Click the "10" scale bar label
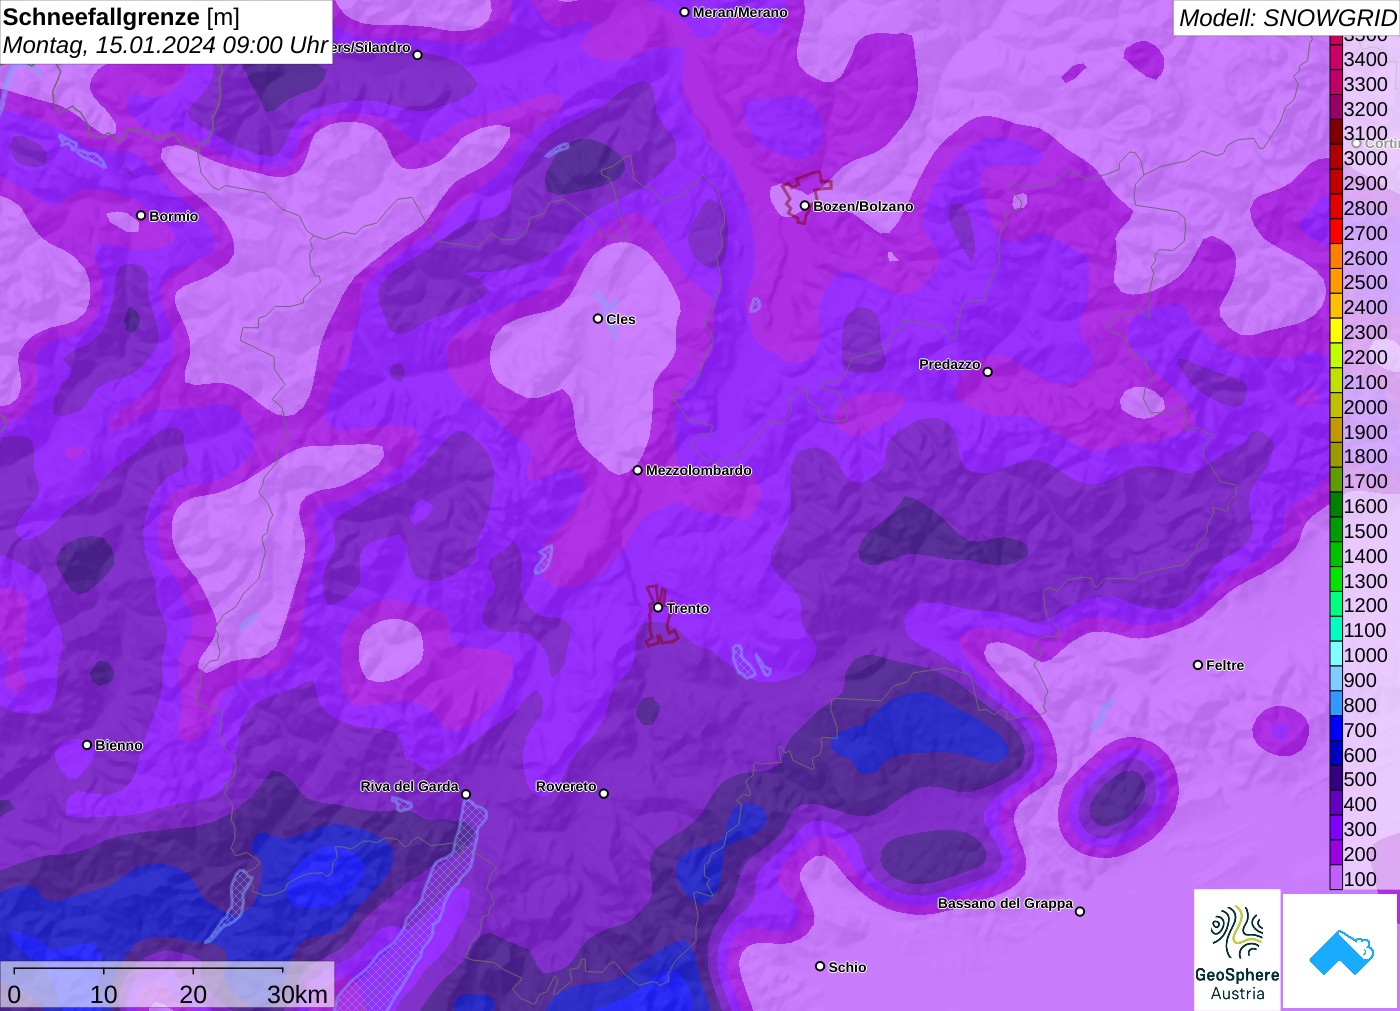 point(104,994)
